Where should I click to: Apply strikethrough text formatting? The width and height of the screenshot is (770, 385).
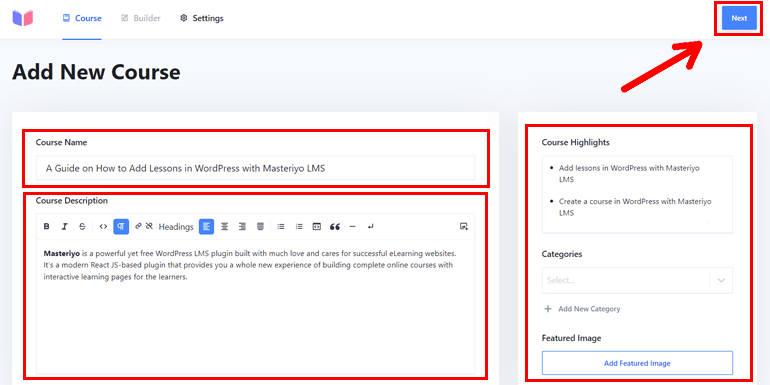(x=82, y=226)
